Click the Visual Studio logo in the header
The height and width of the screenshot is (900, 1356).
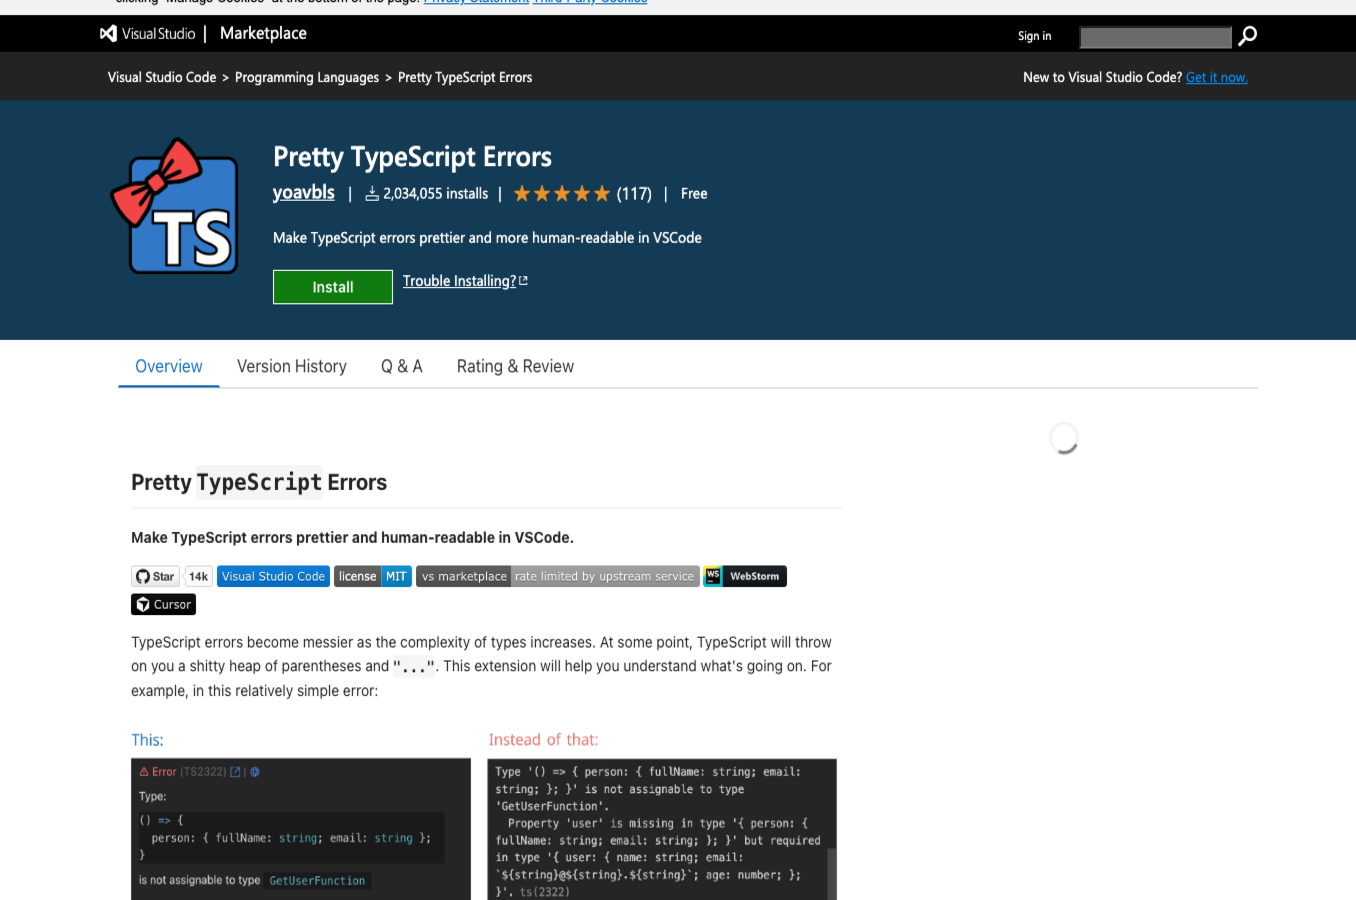click(x=109, y=33)
